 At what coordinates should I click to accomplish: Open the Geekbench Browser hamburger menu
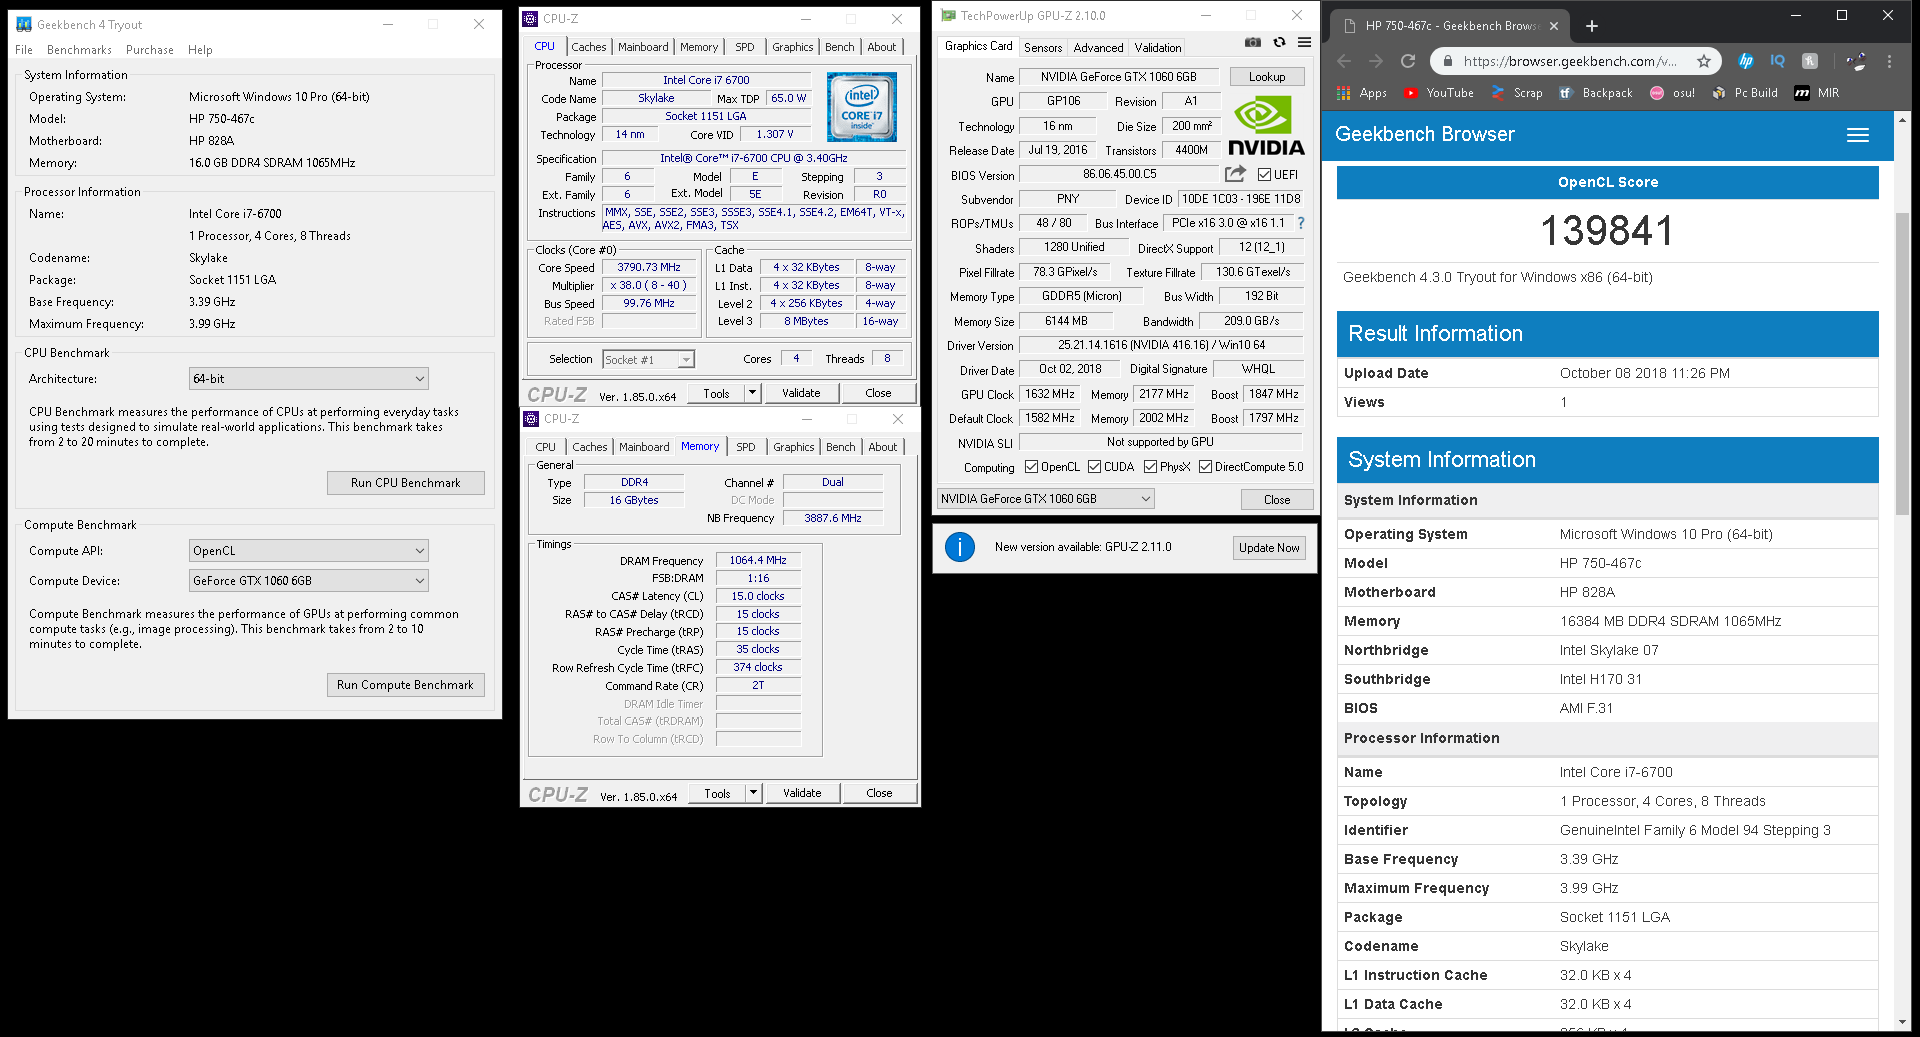coord(1858,135)
